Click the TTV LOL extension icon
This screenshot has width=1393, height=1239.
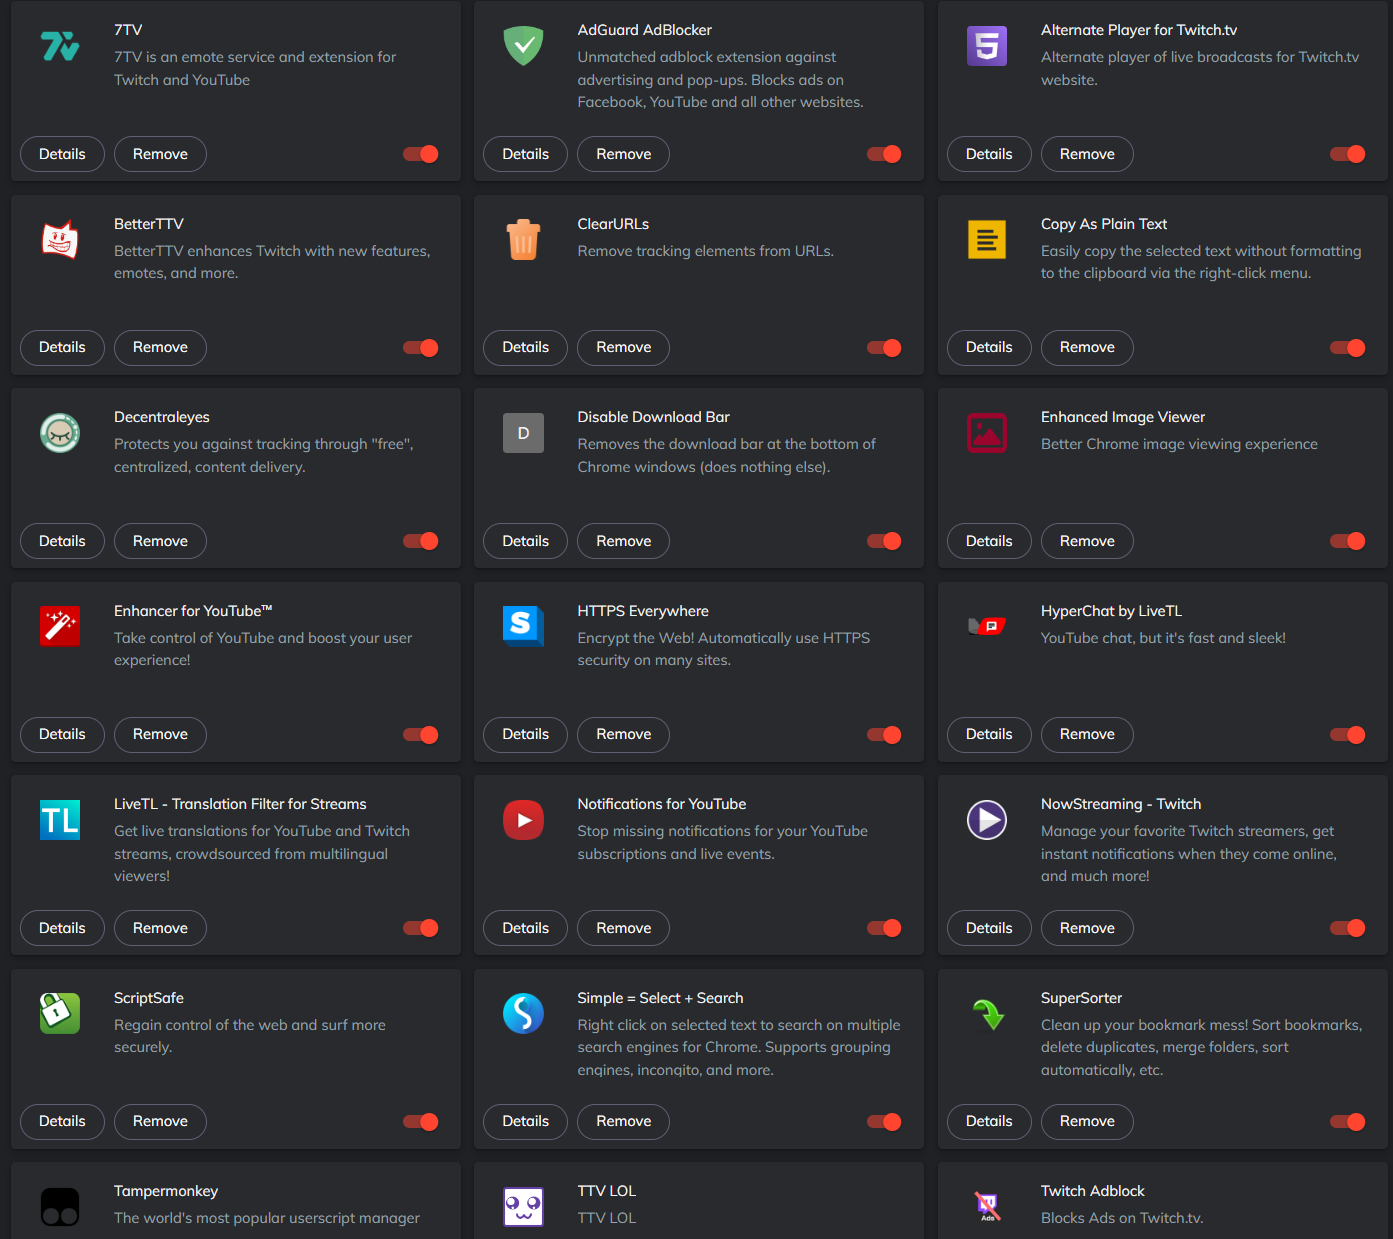pyautogui.click(x=523, y=1207)
